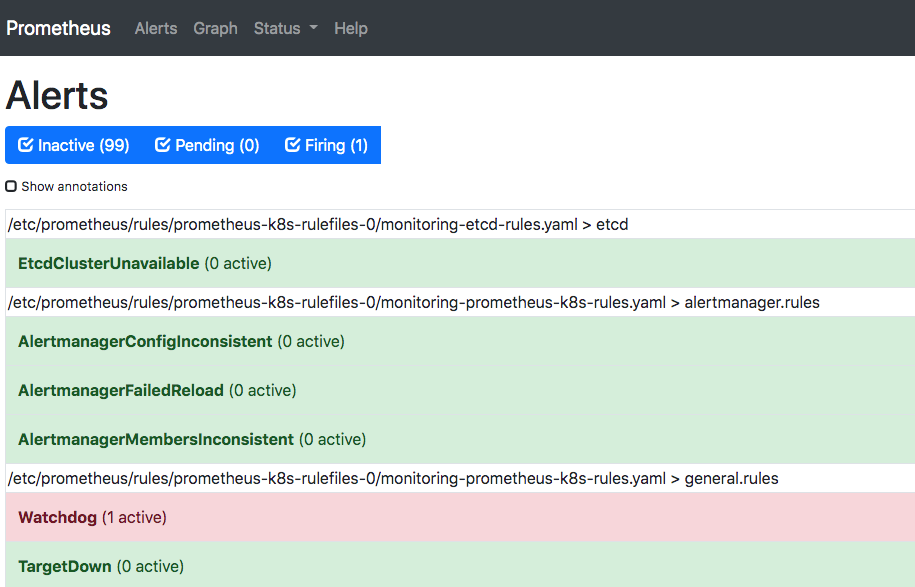
Task: Click the checkmark icon beside Pending
Action: (163, 145)
